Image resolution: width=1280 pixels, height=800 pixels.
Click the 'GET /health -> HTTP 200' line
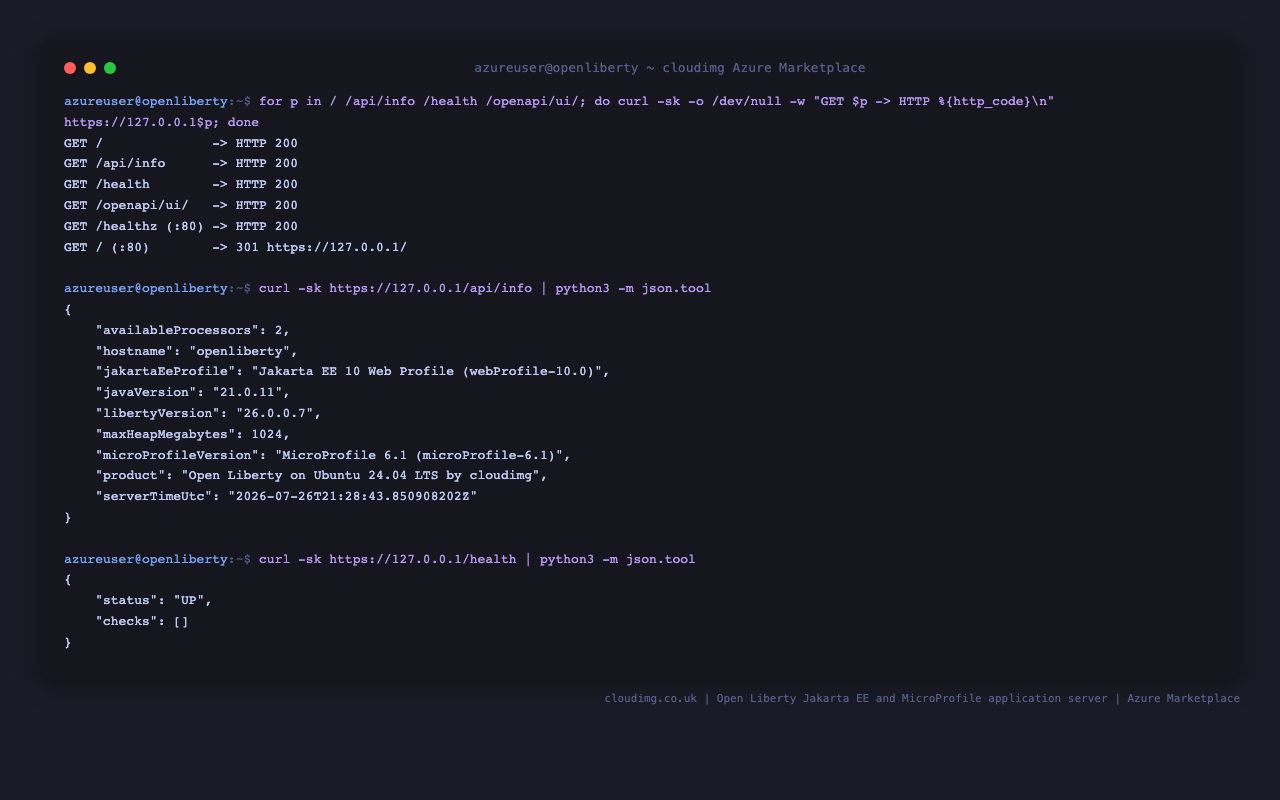tap(181, 185)
